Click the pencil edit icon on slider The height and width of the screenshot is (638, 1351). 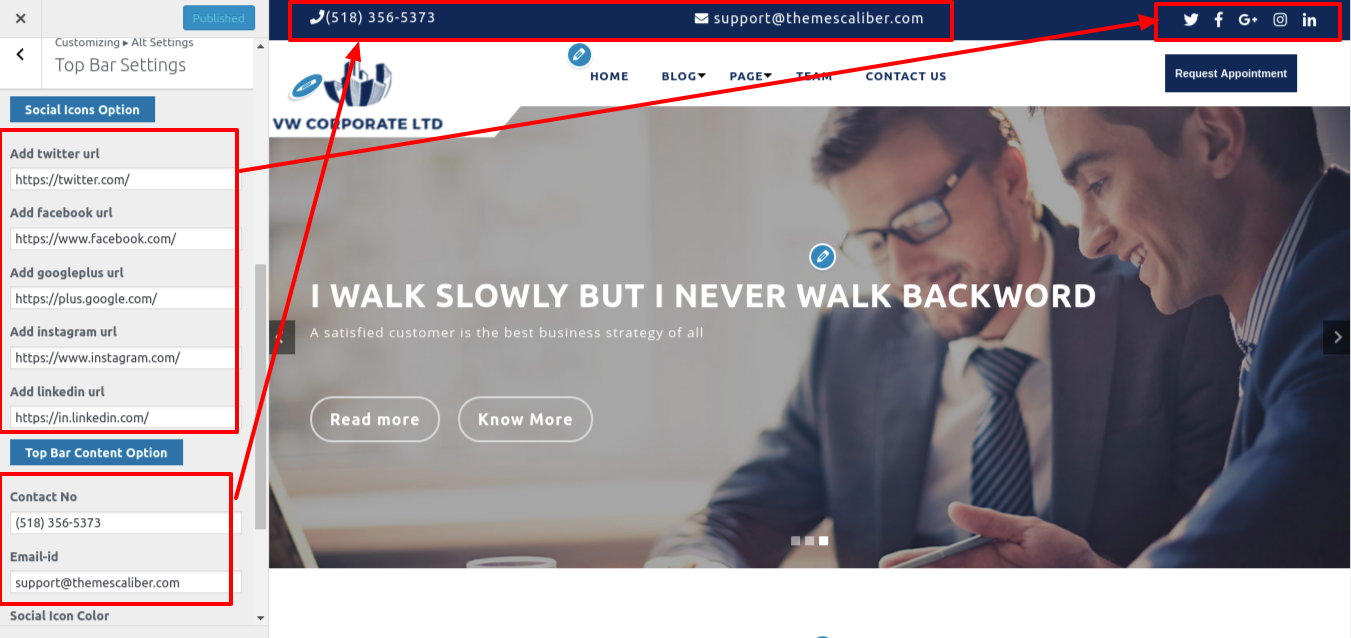[822, 257]
